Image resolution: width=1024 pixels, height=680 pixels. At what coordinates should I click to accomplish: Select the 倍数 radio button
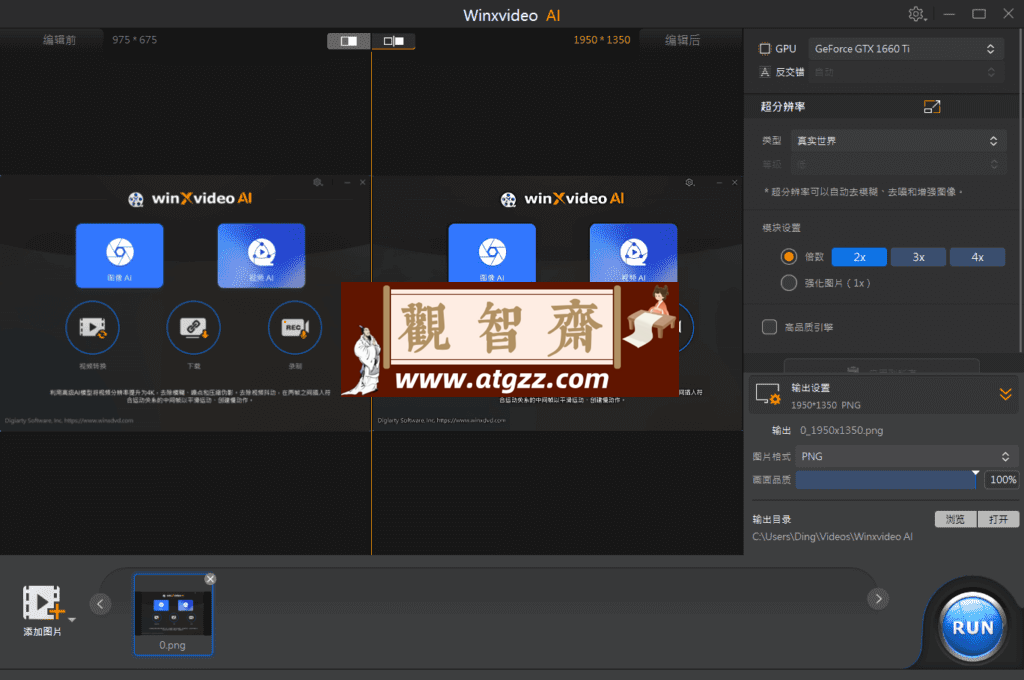tap(789, 257)
